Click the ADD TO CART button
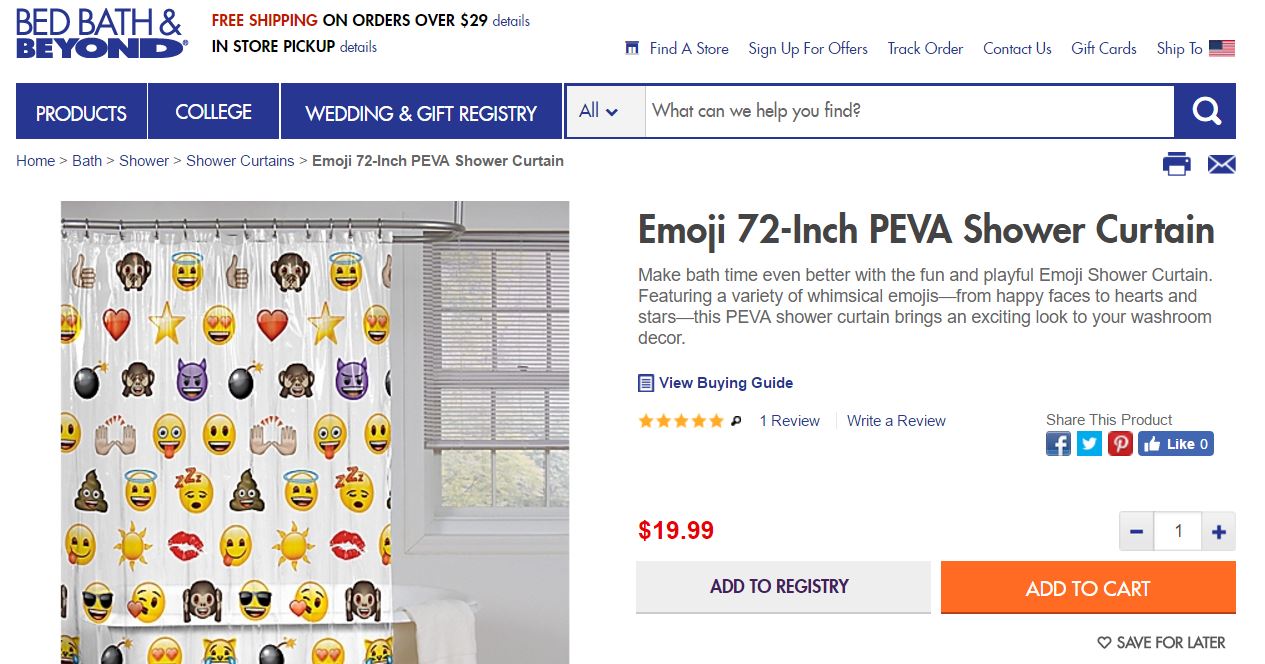The height and width of the screenshot is (664, 1265). coord(1087,588)
